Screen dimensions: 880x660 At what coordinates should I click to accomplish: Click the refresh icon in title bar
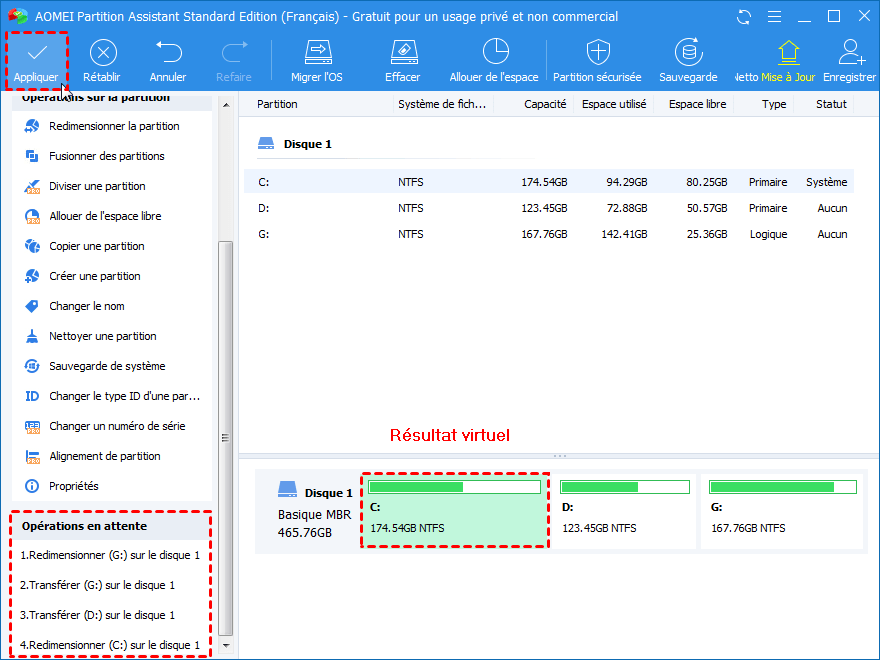tap(744, 17)
